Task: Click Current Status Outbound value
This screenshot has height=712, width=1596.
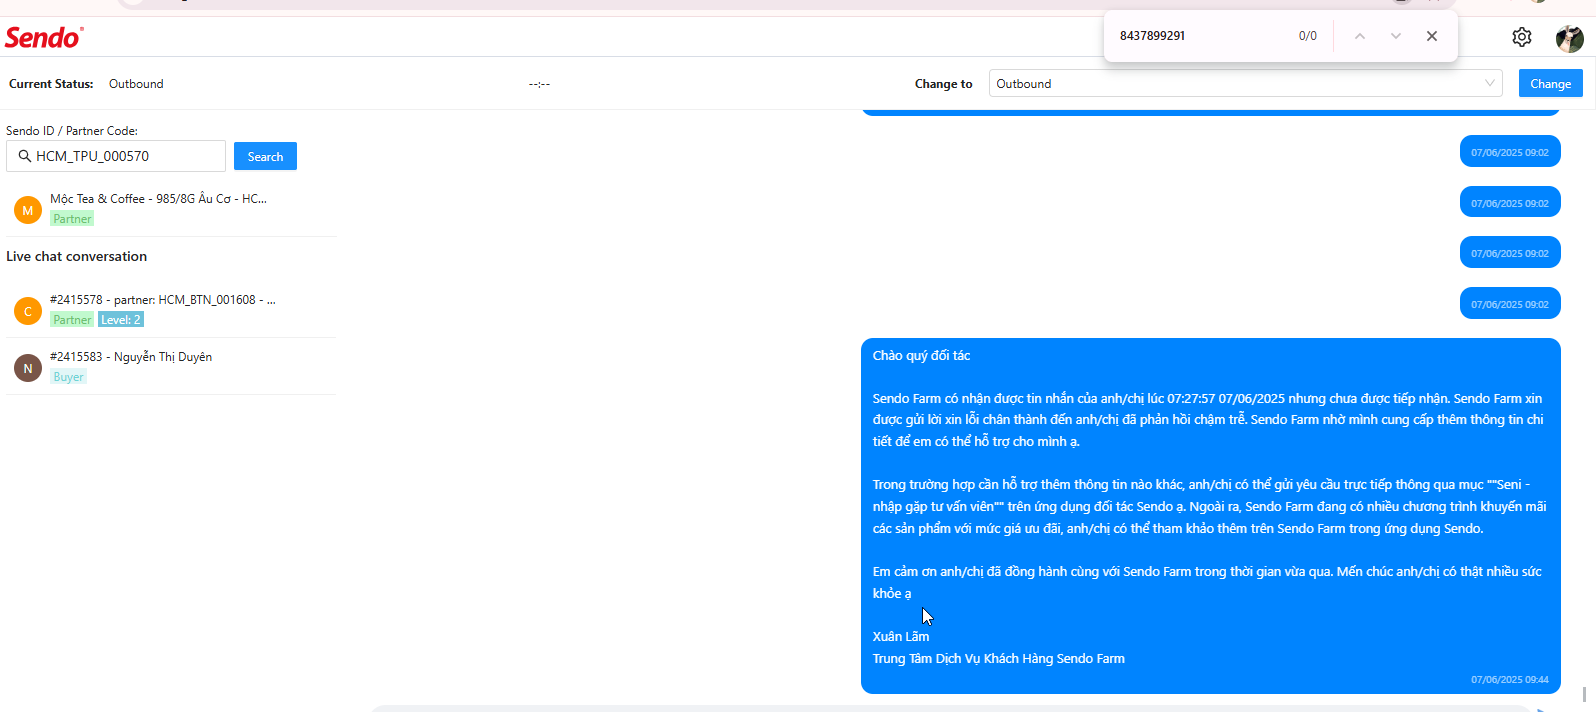Action: click(x=136, y=84)
